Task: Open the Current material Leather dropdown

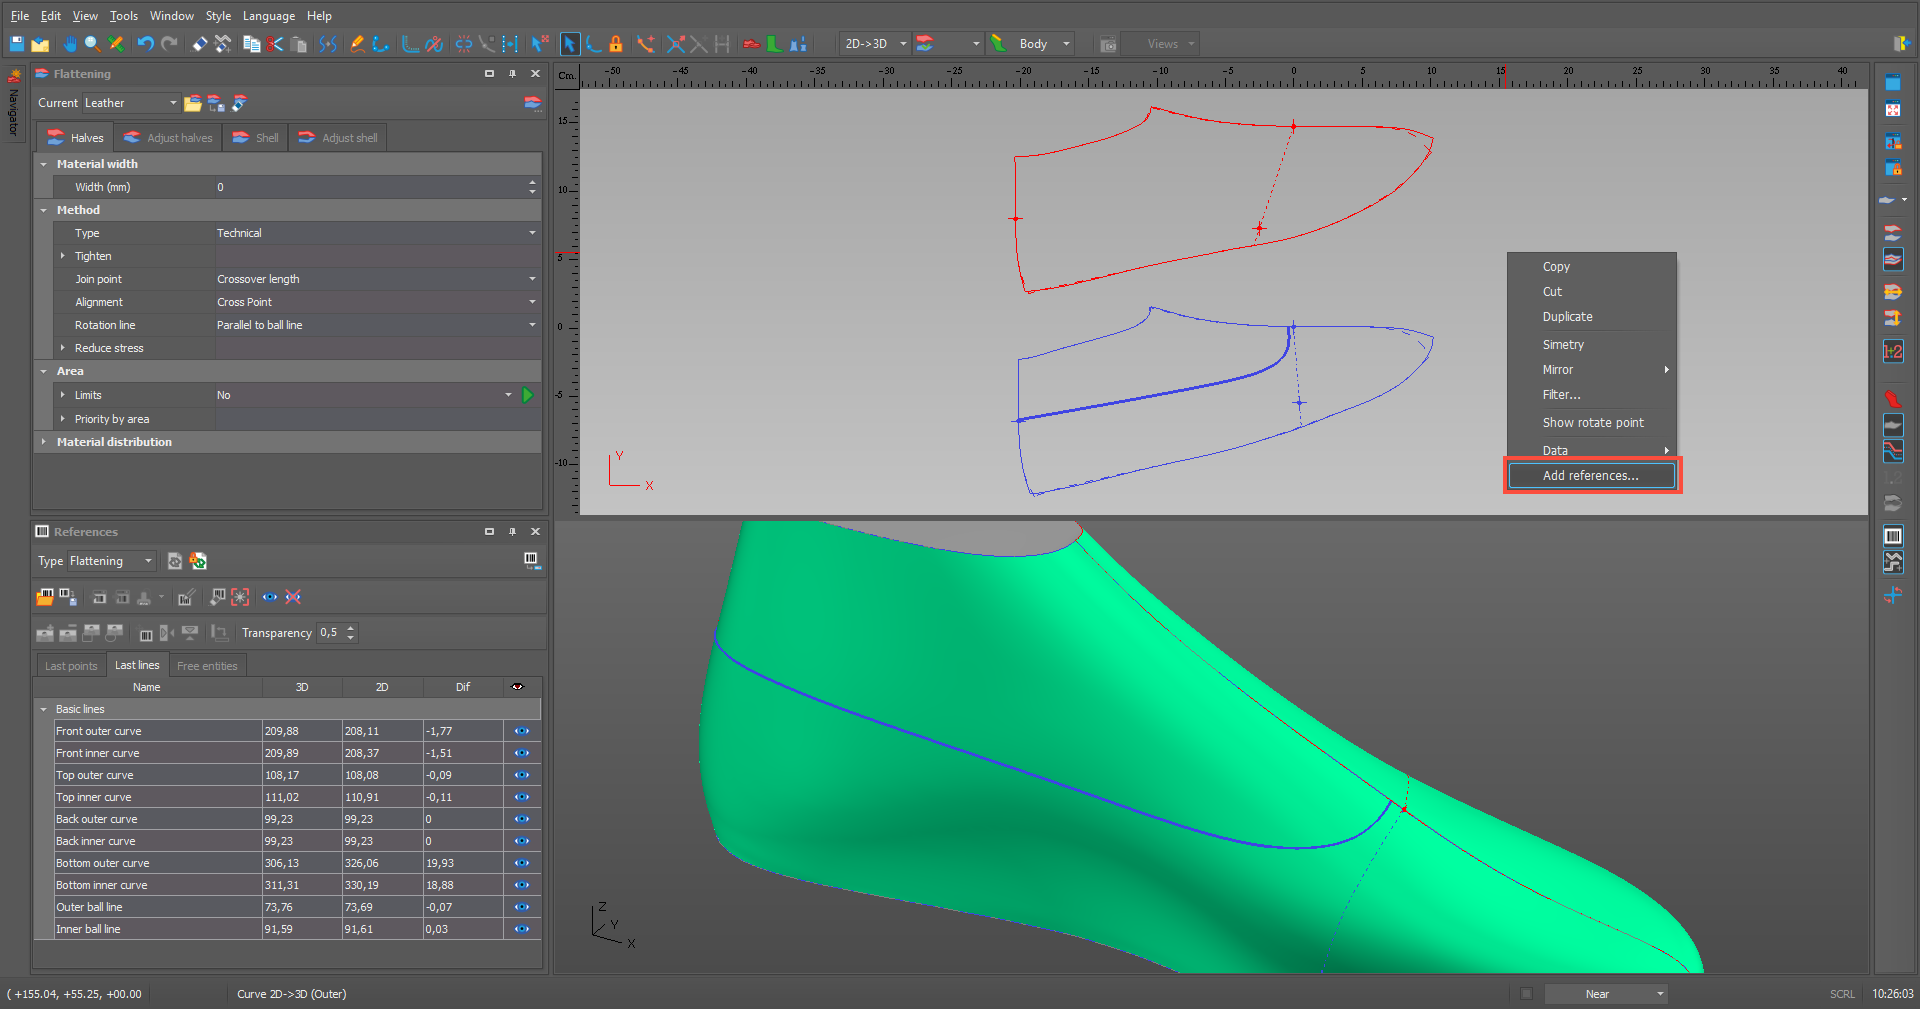Action: click(x=130, y=103)
